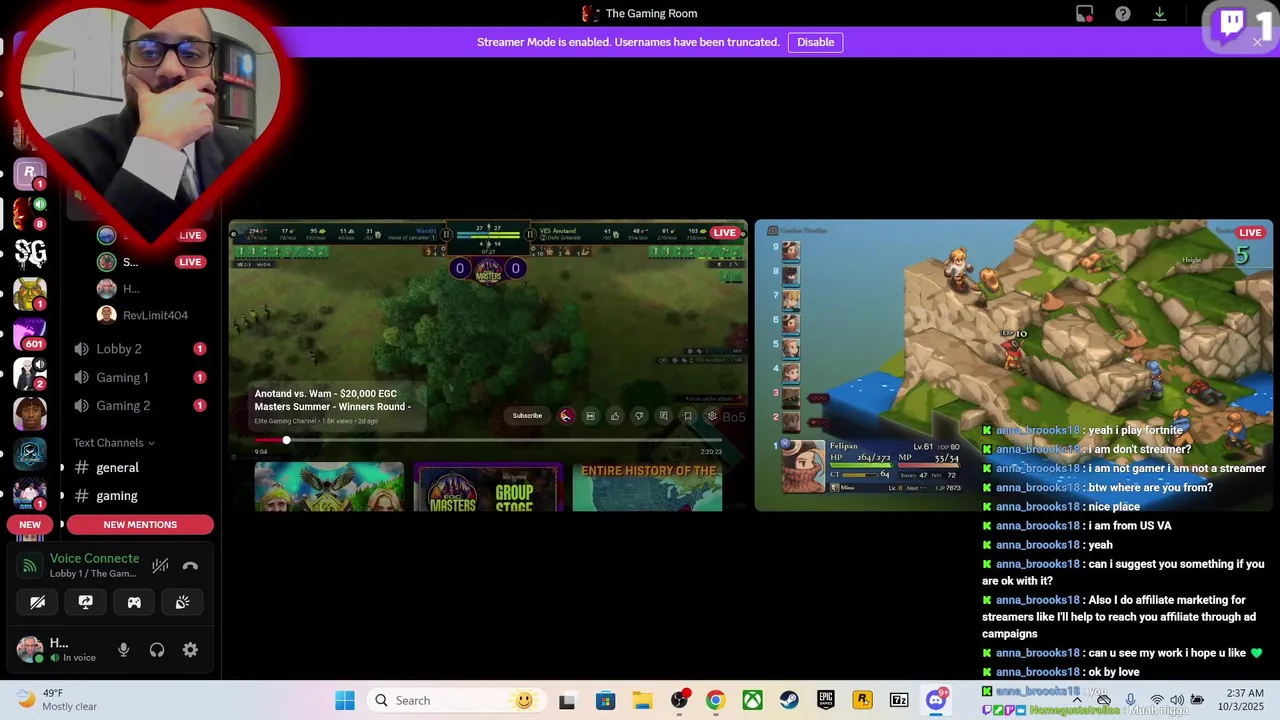
Task: Disconnect from voice with the phone icon
Action: pos(190,566)
